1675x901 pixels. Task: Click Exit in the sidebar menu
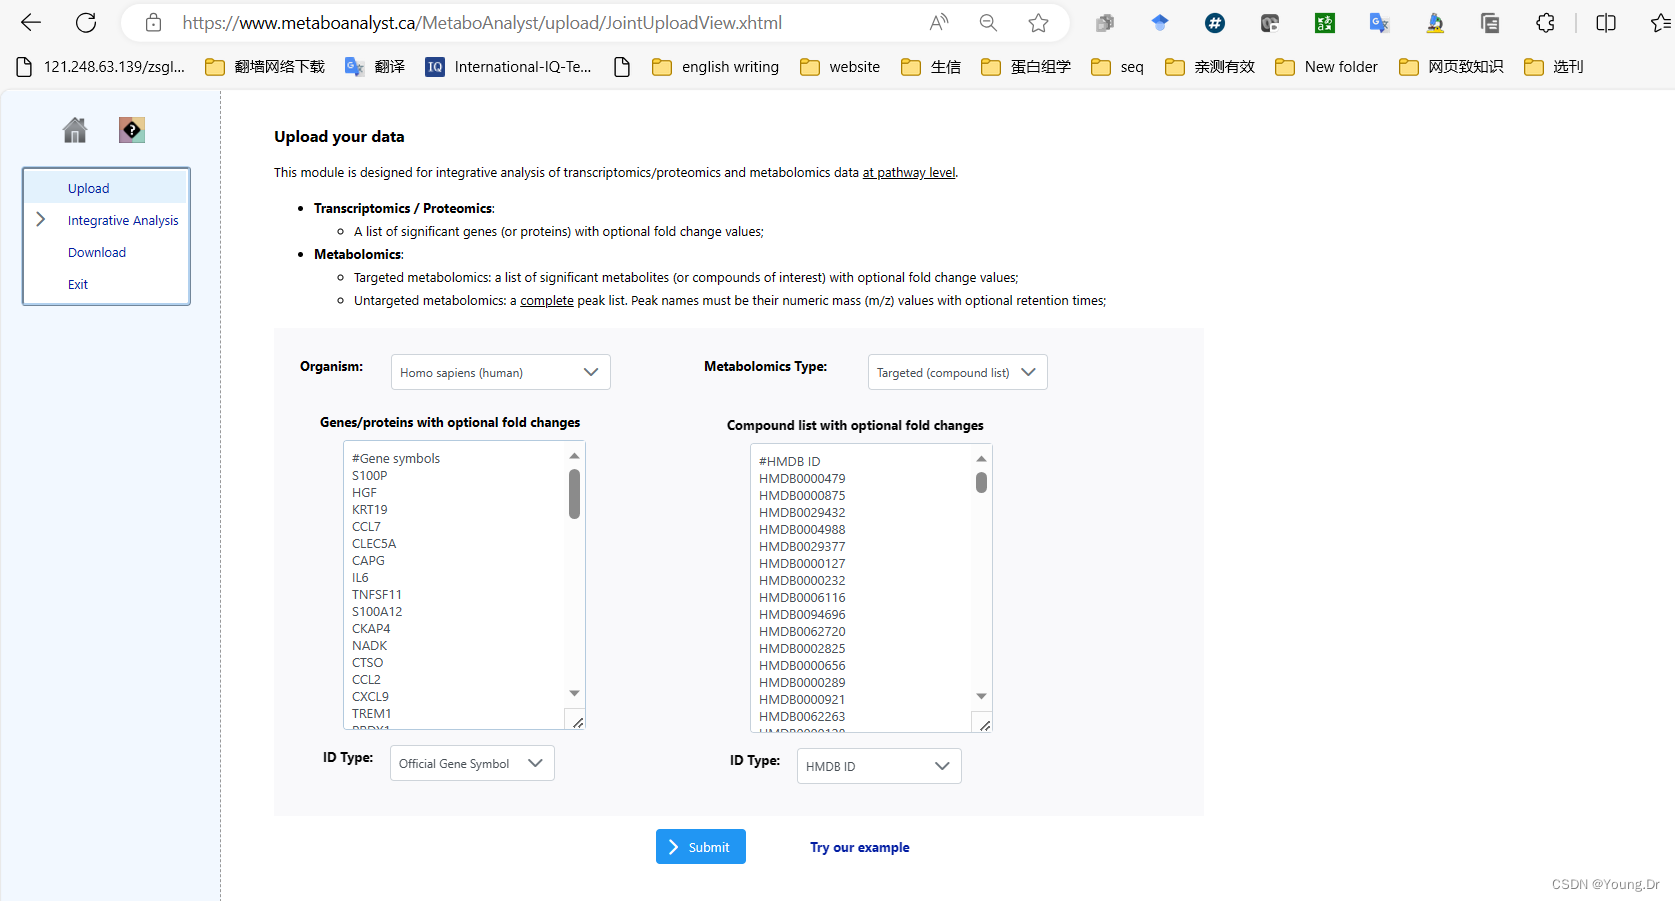(x=77, y=284)
